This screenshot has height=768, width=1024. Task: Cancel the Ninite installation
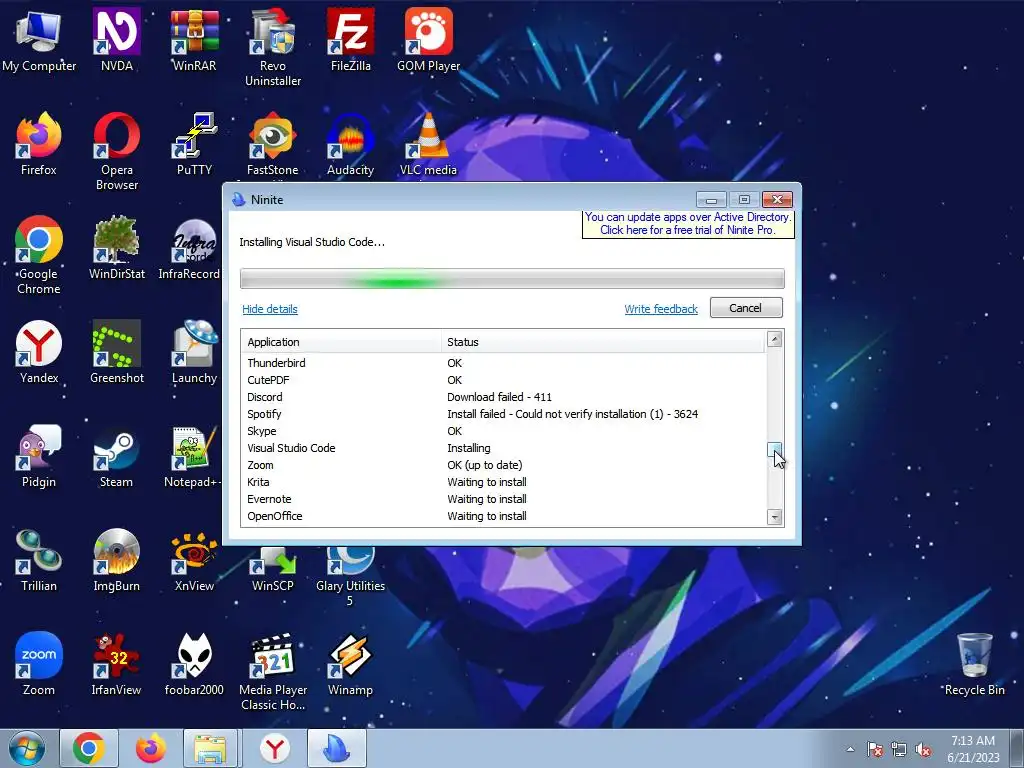746,308
